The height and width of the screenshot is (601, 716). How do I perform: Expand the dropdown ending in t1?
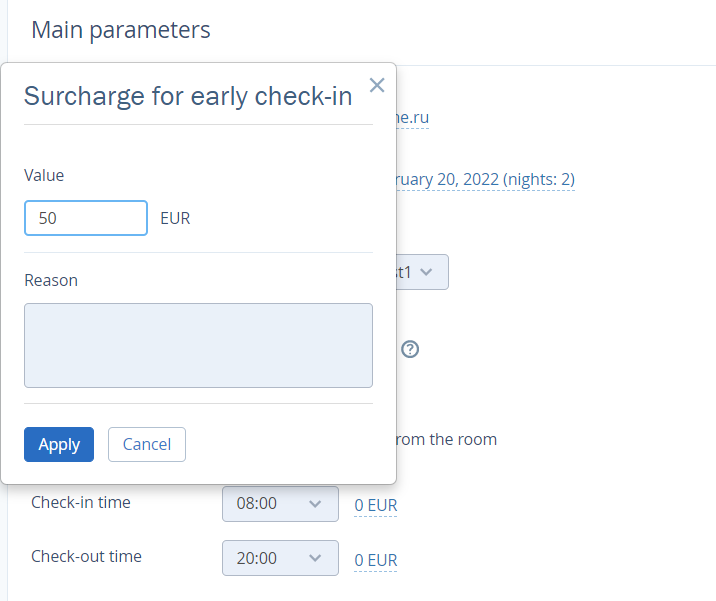(422, 272)
